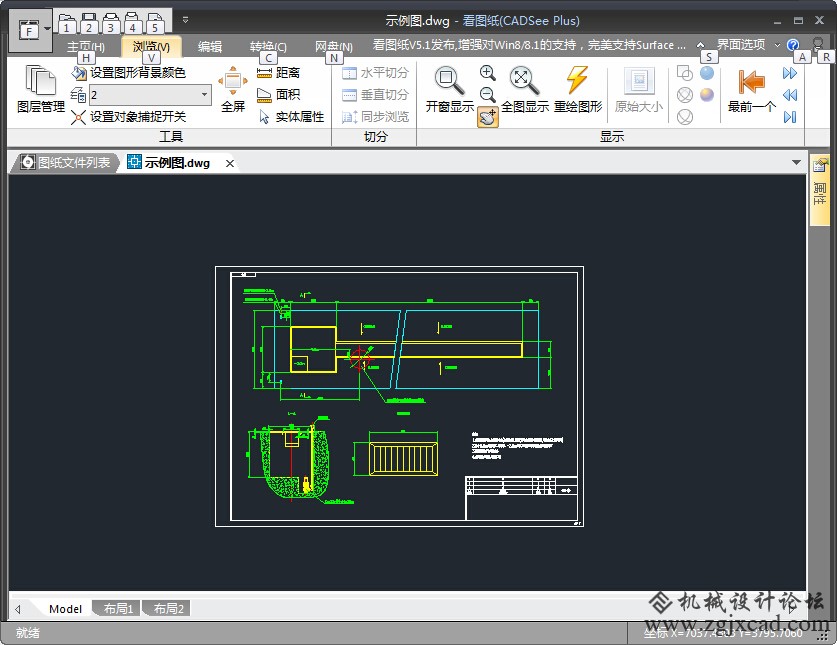Click the middle crossed-circle wireframe icon
The height and width of the screenshot is (645, 837).
point(684,95)
